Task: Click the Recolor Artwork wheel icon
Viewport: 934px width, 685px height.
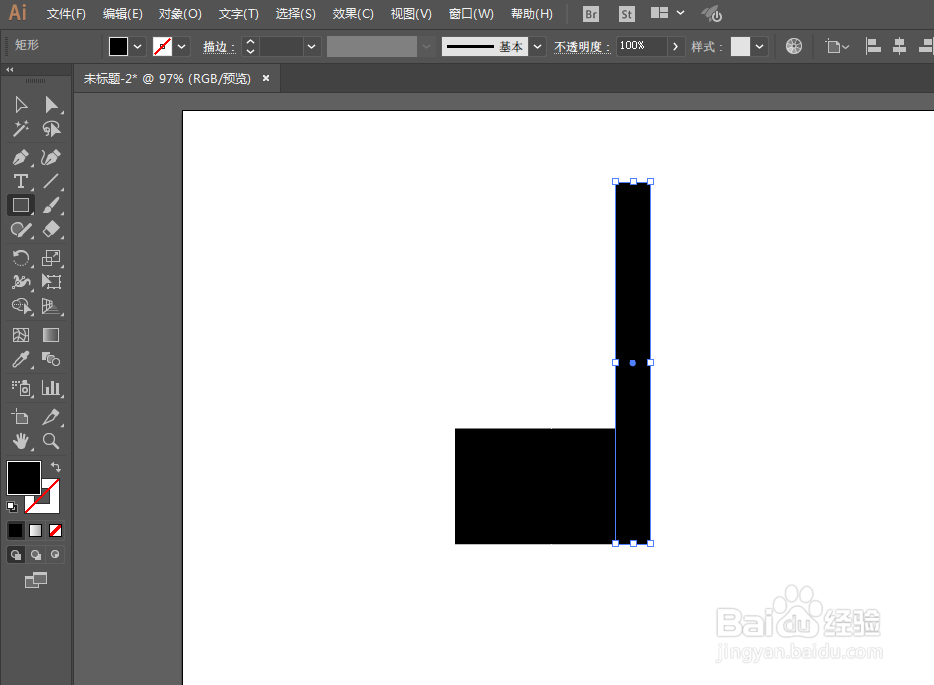Action: pyautogui.click(x=793, y=46)
